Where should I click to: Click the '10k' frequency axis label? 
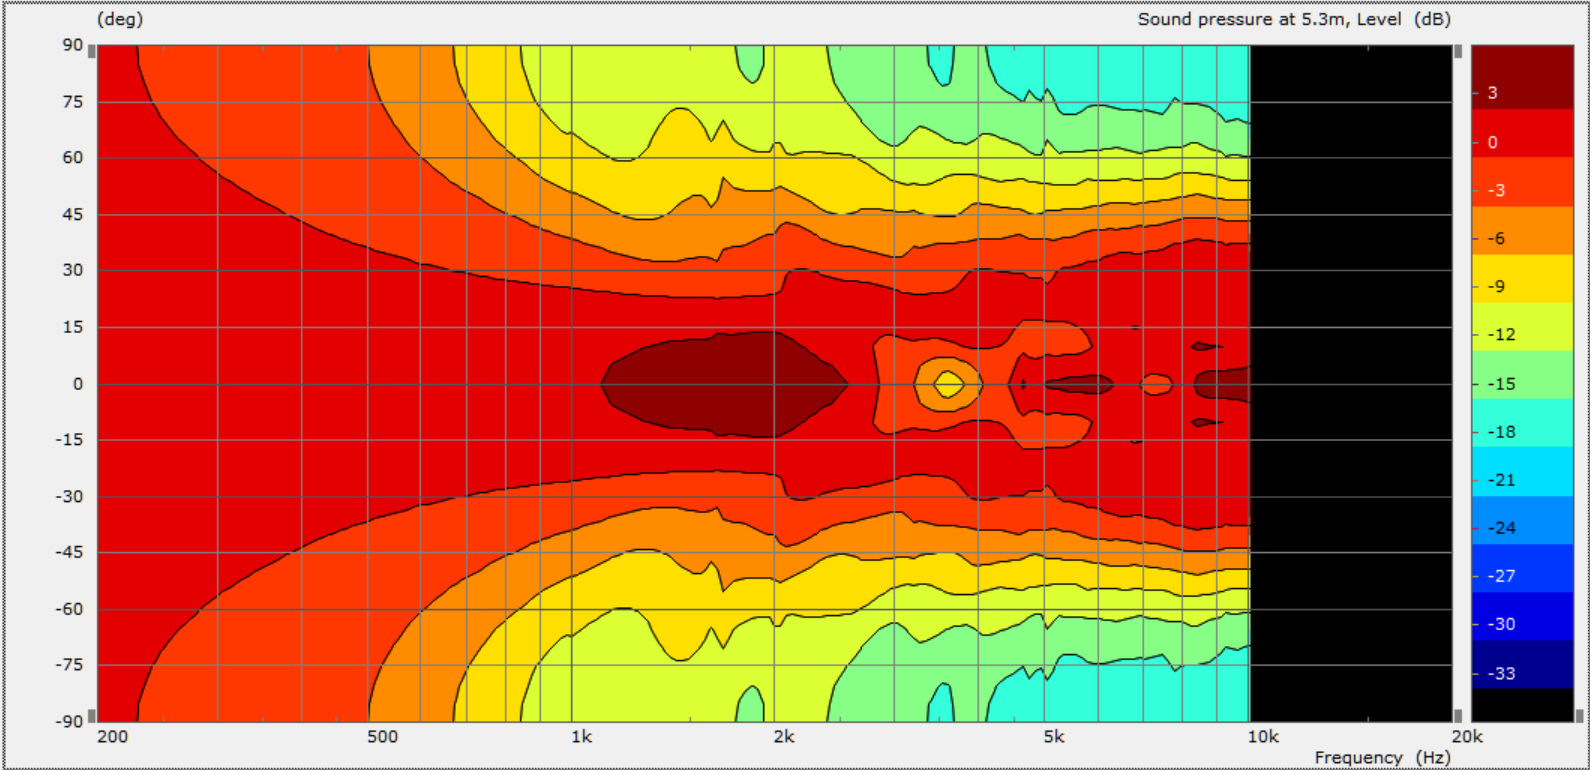point(1263,737)
